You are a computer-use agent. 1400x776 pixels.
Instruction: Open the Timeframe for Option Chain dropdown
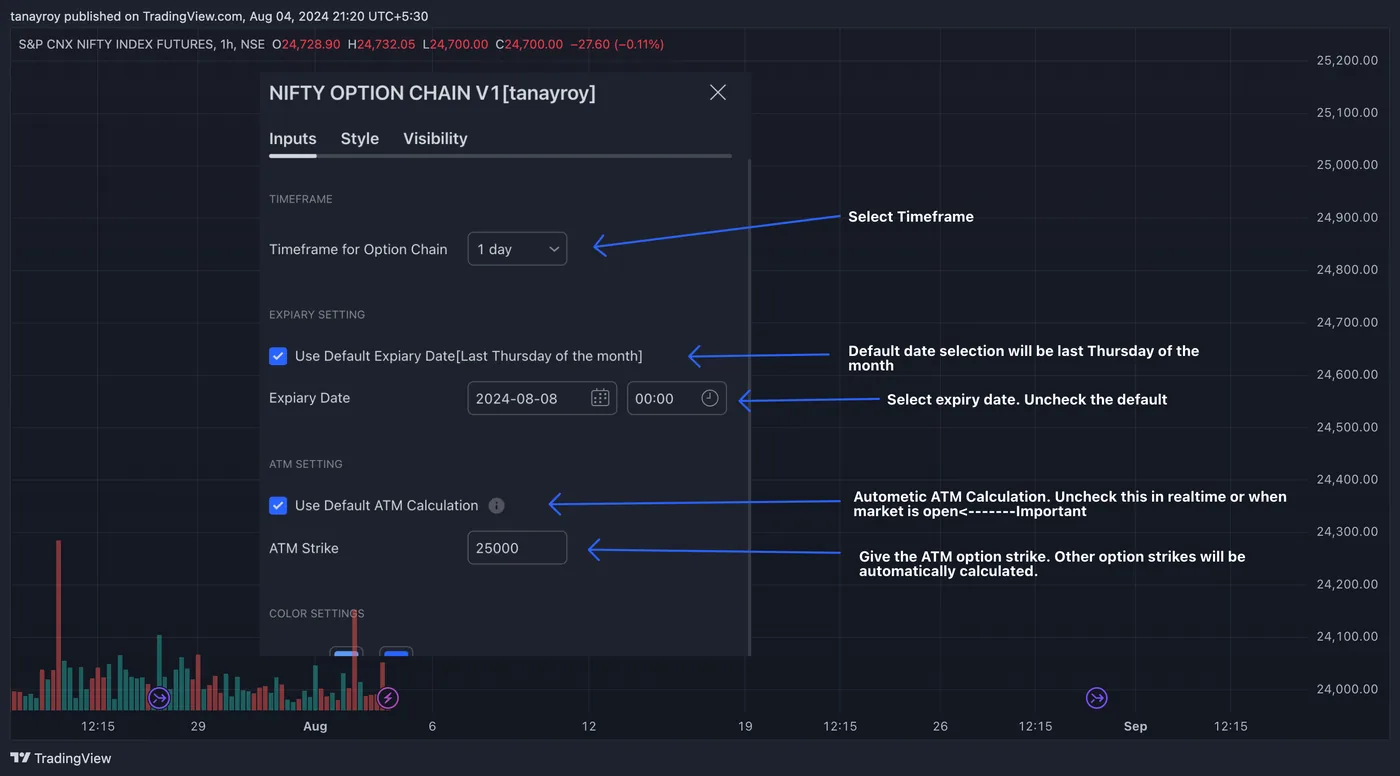[x=517, y=249]
